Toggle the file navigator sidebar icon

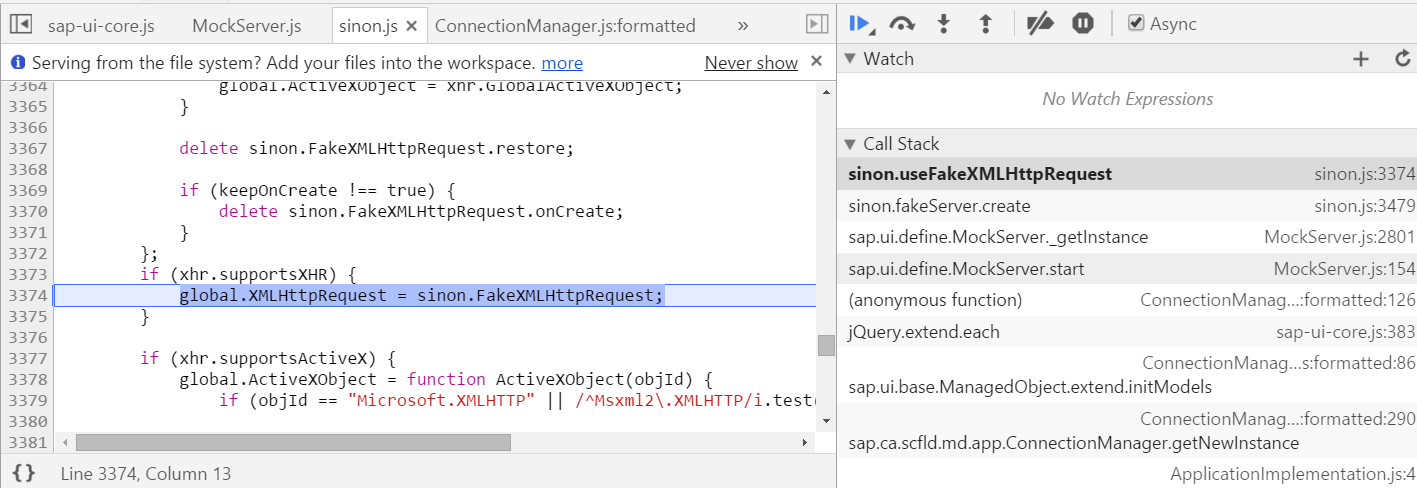[x=21, y=24]
